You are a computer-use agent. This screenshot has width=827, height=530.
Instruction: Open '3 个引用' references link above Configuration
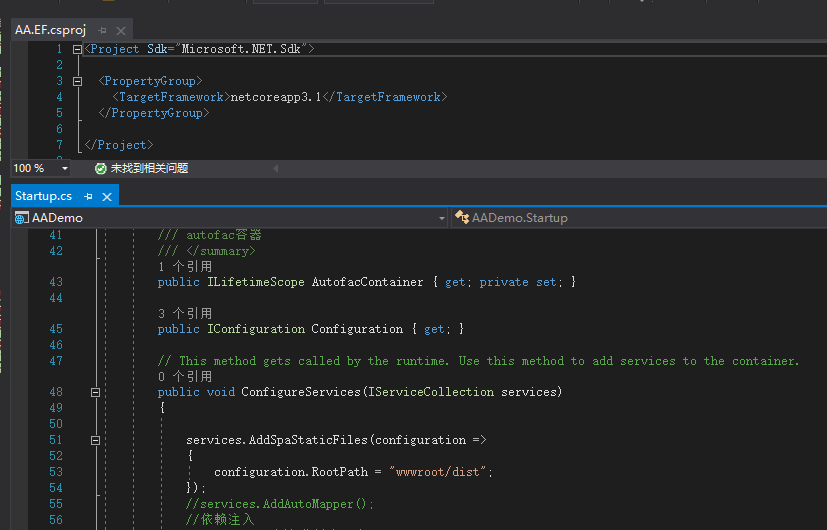(185, 313)
